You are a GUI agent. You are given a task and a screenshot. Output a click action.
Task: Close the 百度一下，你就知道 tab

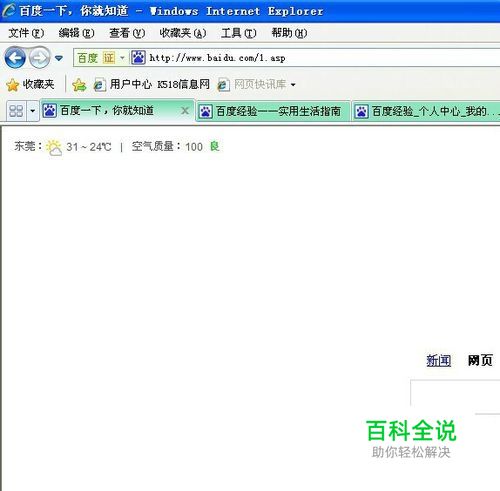[185, 111]
